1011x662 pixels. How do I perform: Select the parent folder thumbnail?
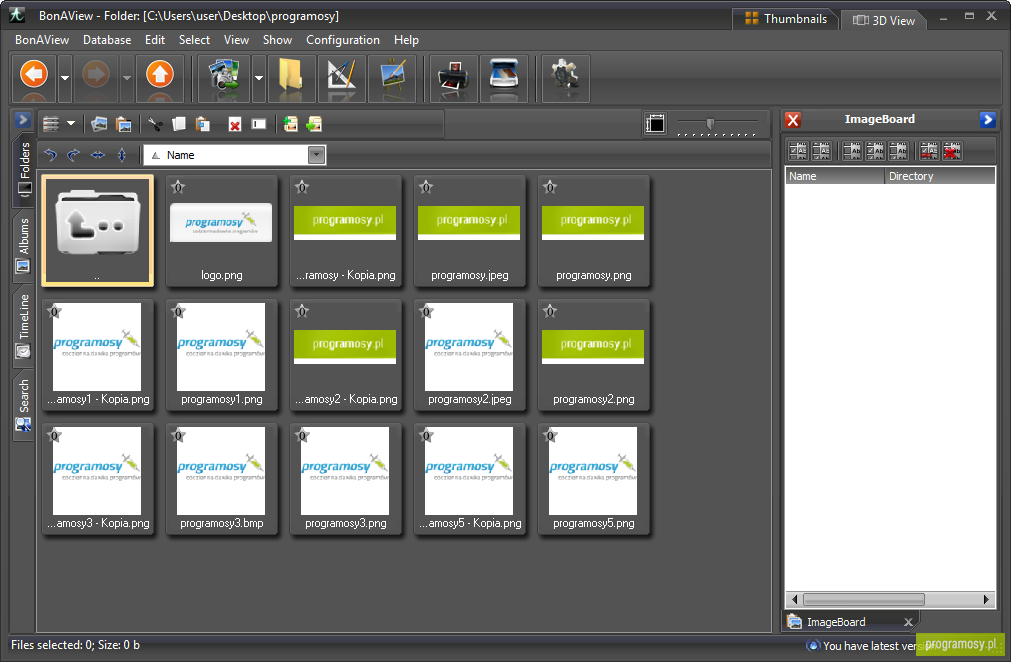97,230
